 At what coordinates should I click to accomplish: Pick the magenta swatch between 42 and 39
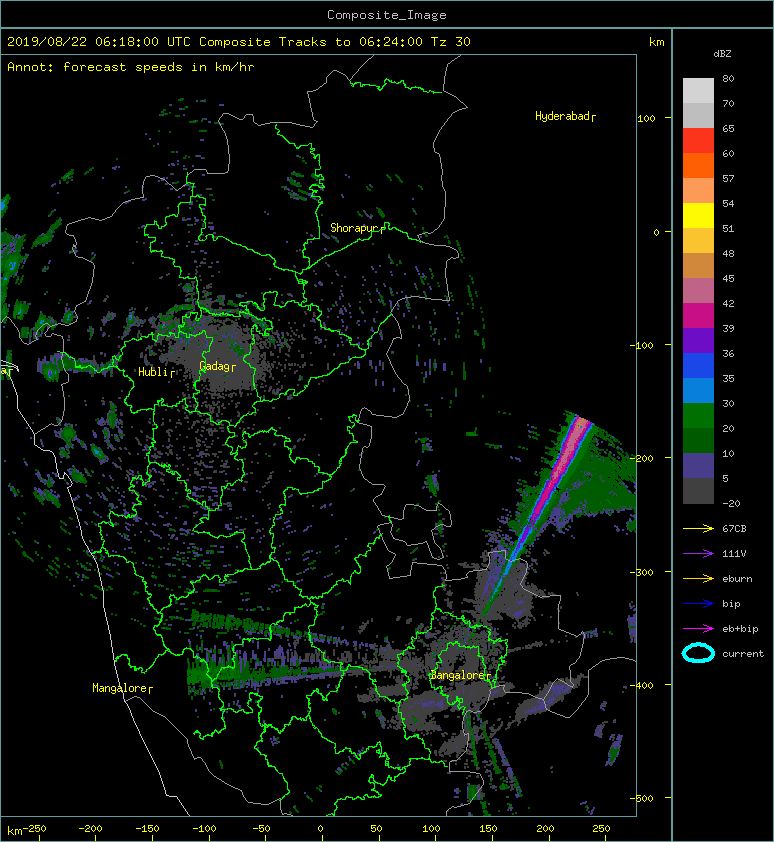(x=698, y=315)
